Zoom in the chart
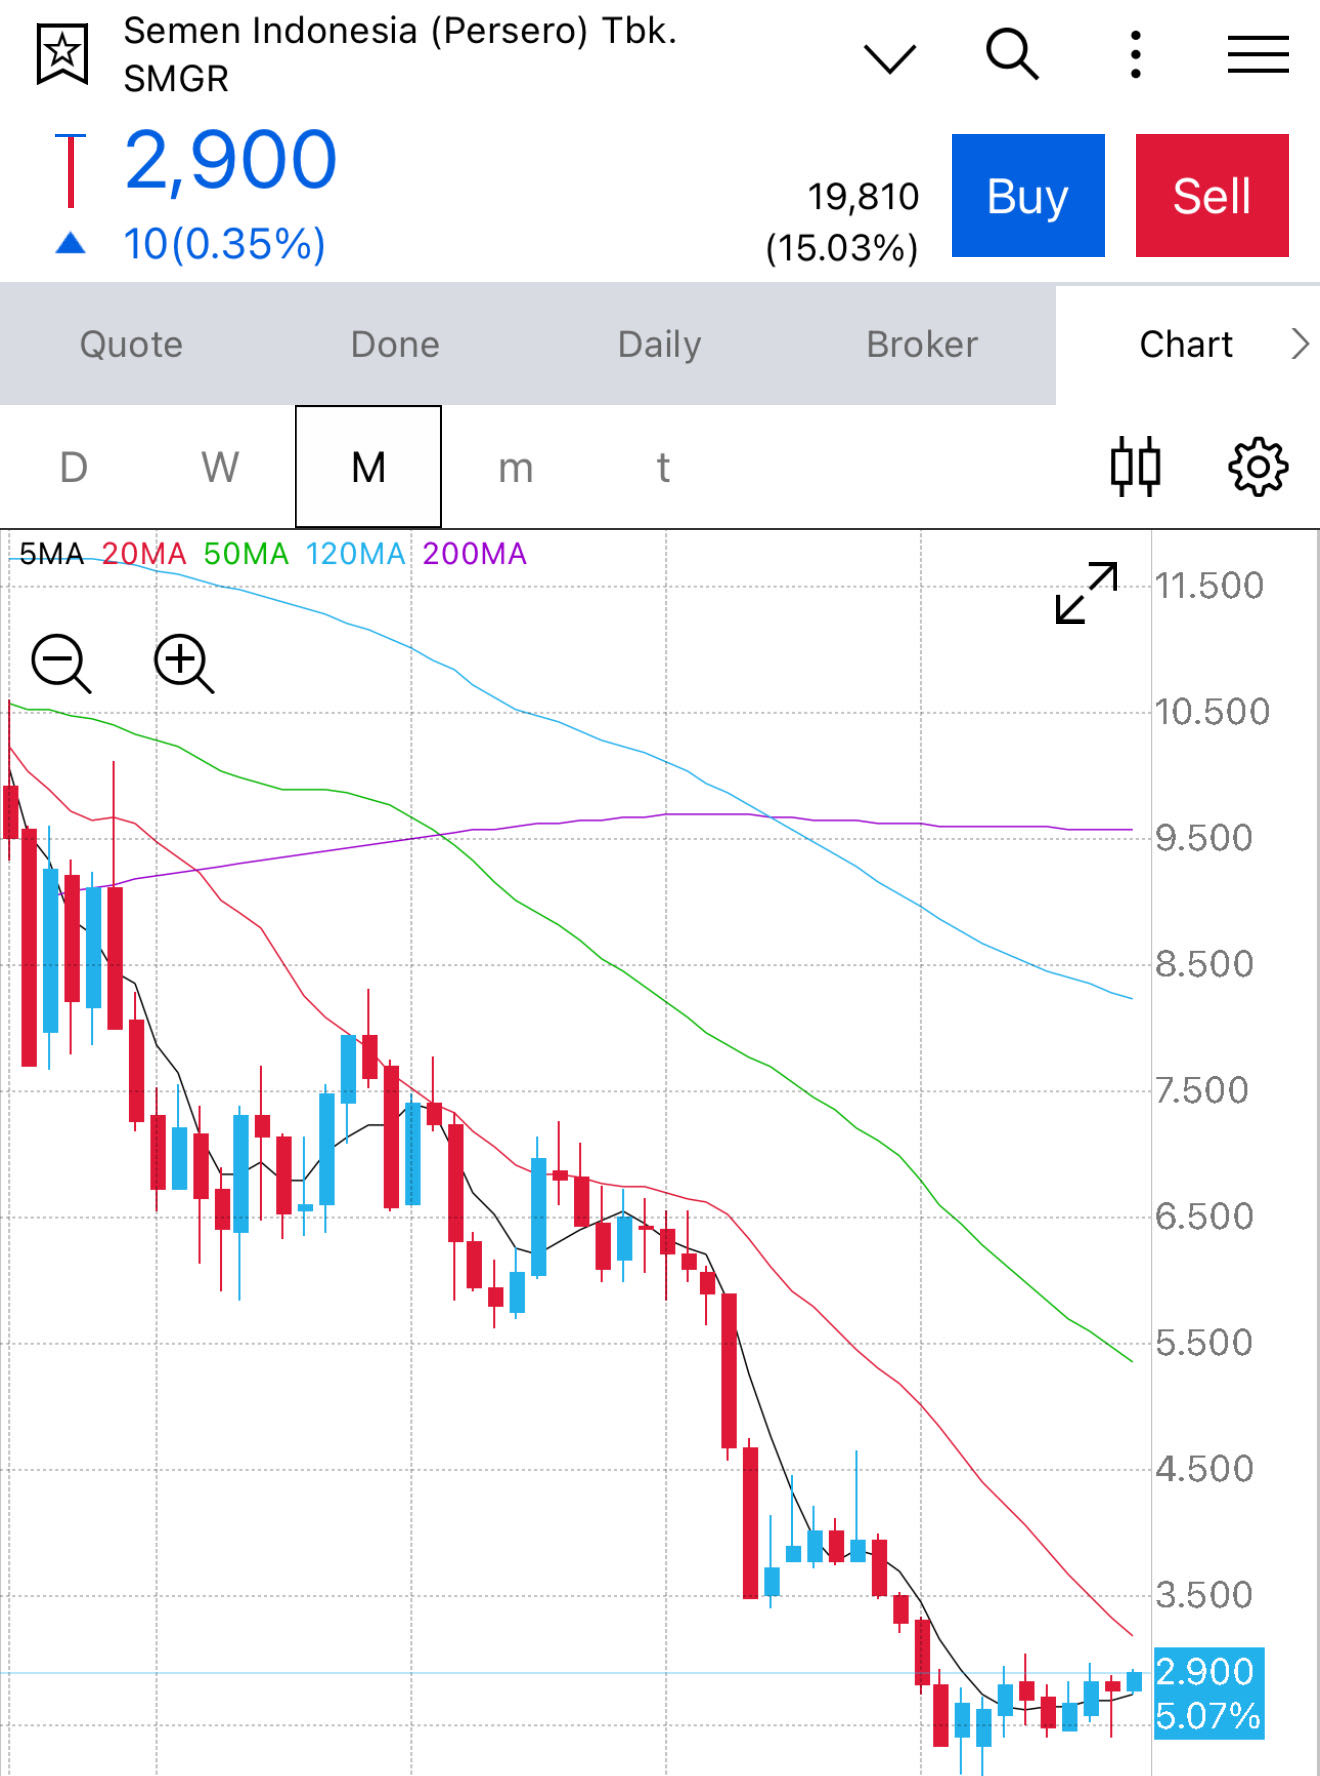1320x1776 pixels. 183,662
